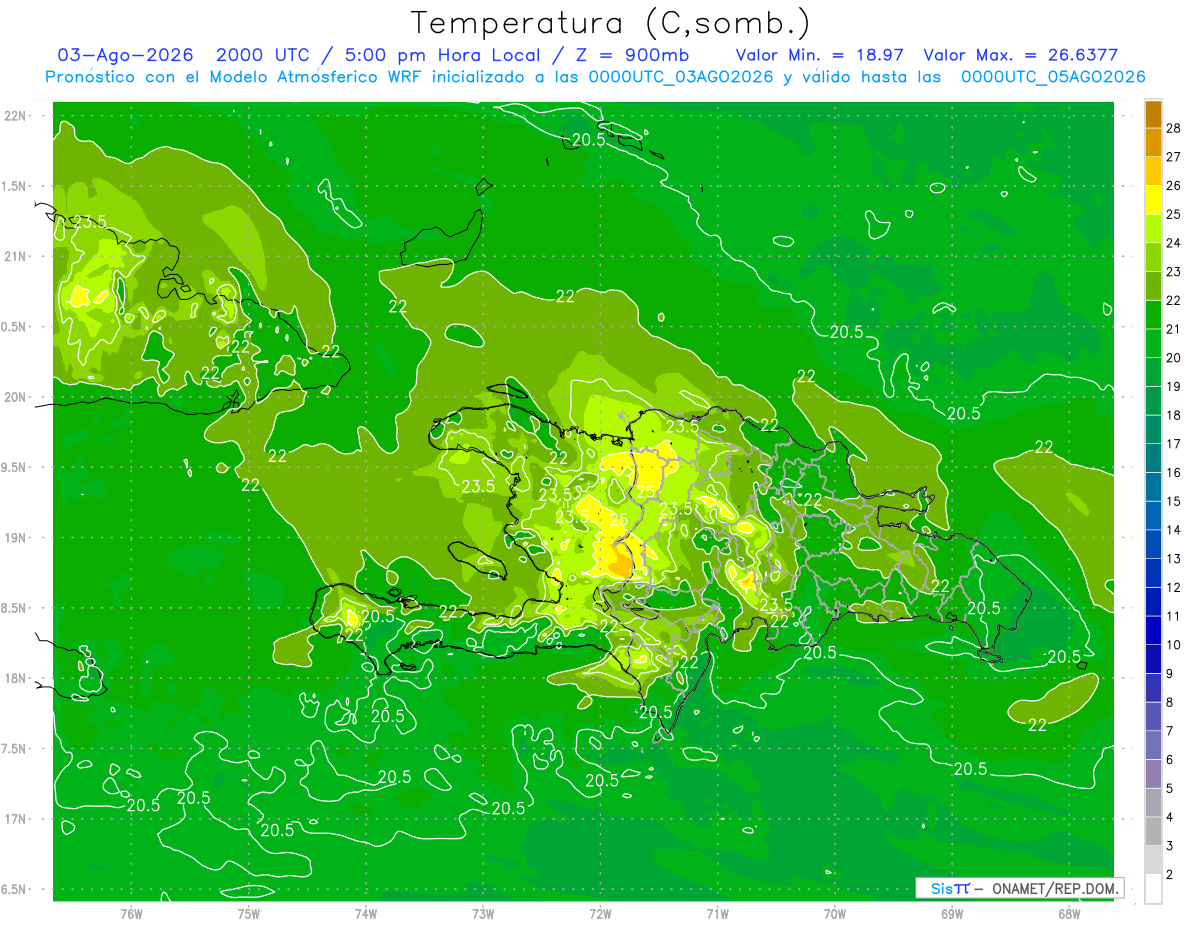
Task: Click the legend color band between 26 and 27
Action: (x=1153, y=170)
